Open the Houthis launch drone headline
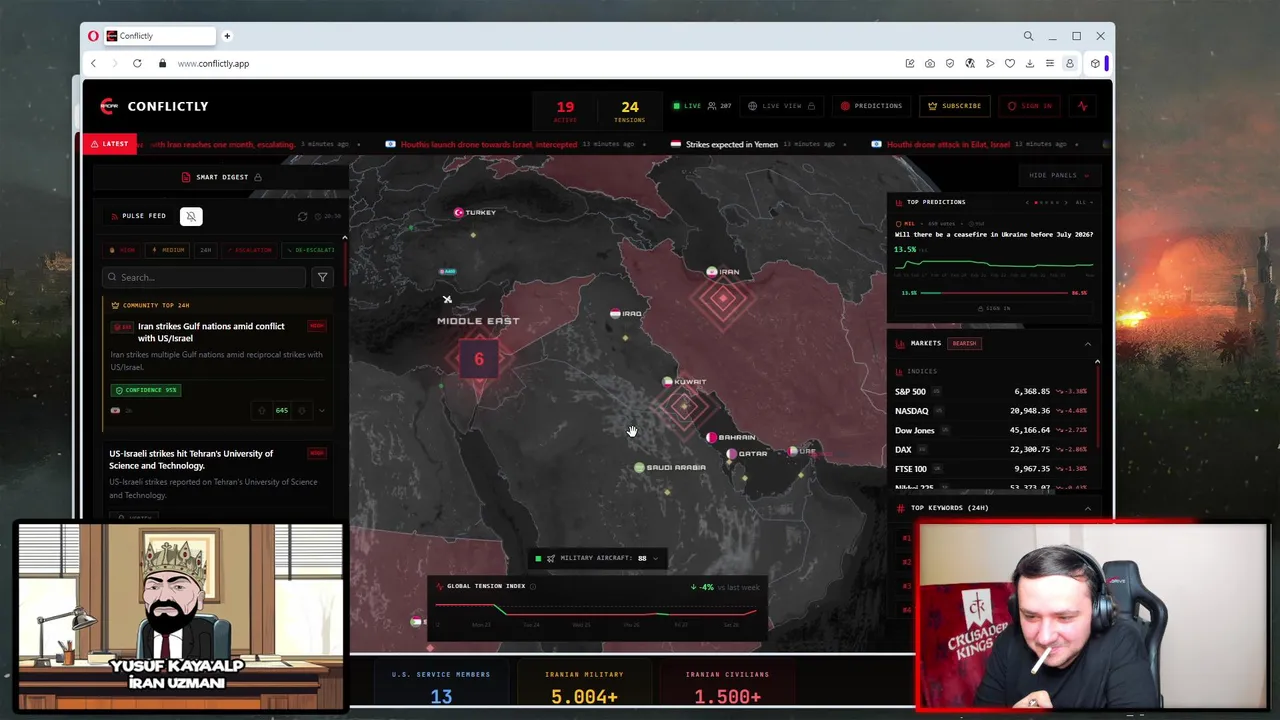The height and width of the screenshot is (720, 1280). (x=489, y=145)
